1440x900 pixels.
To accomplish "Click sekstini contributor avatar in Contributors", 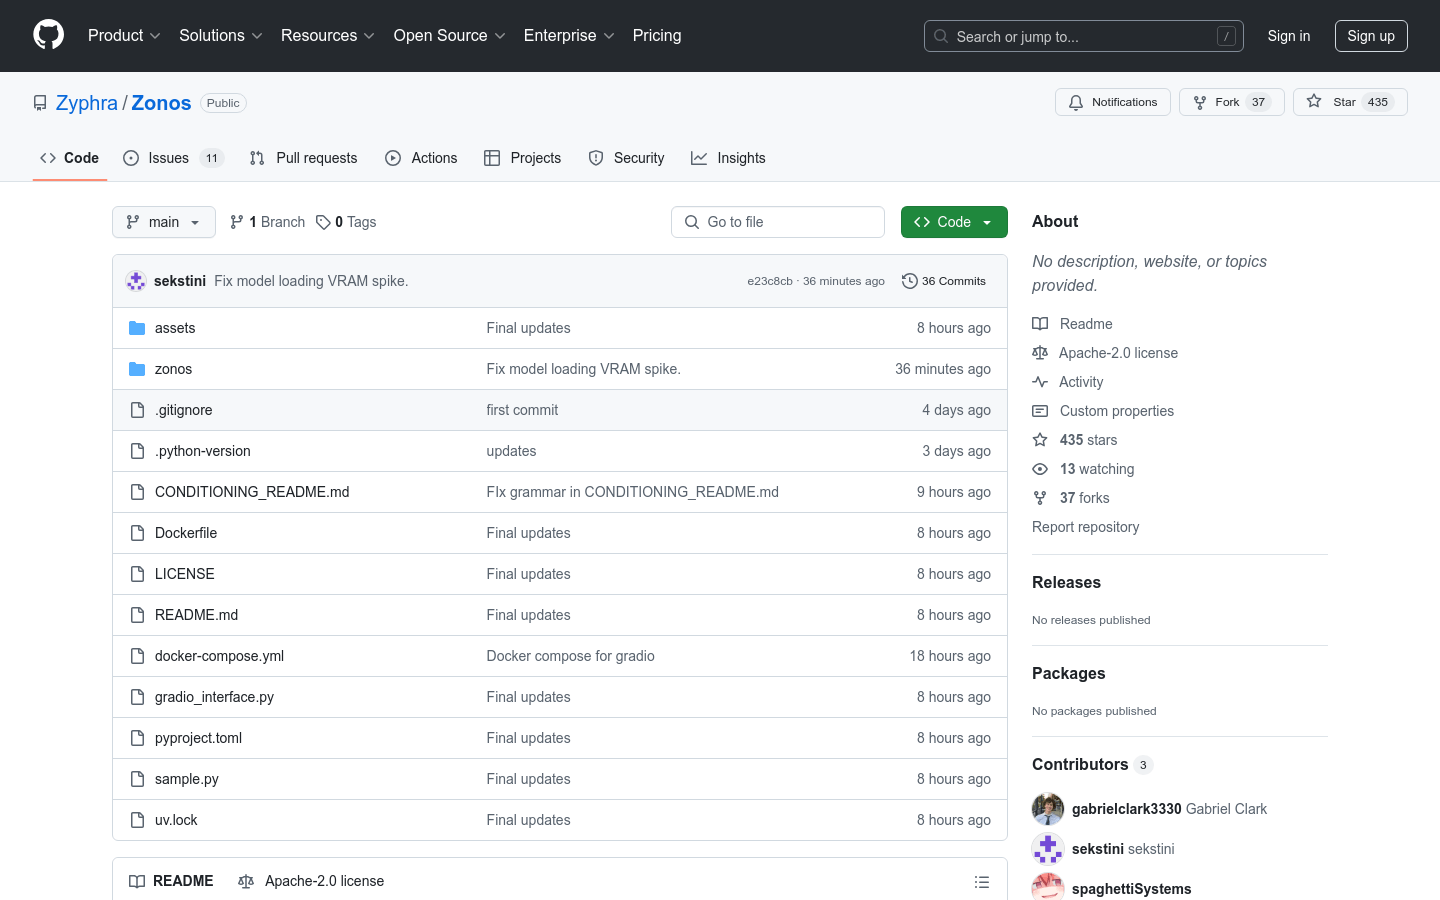I will point(1048,849).
